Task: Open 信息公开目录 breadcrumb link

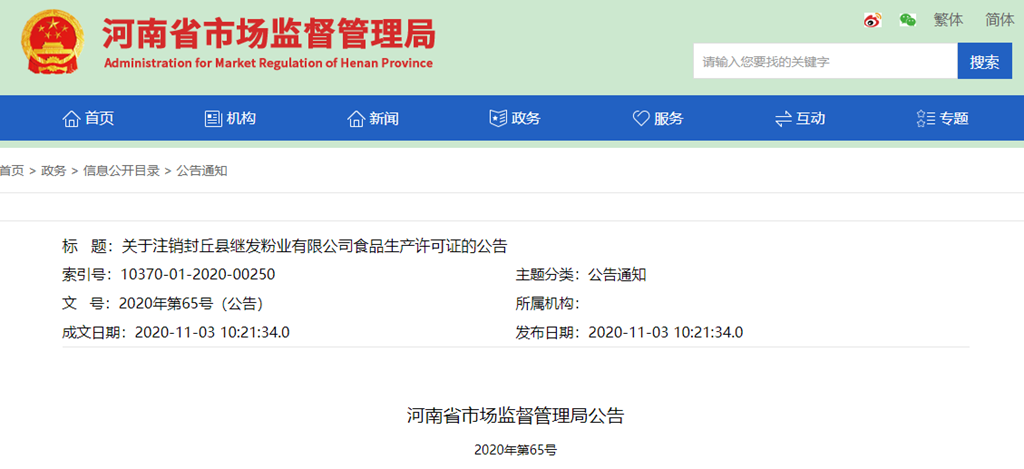Action: point(121,171)
